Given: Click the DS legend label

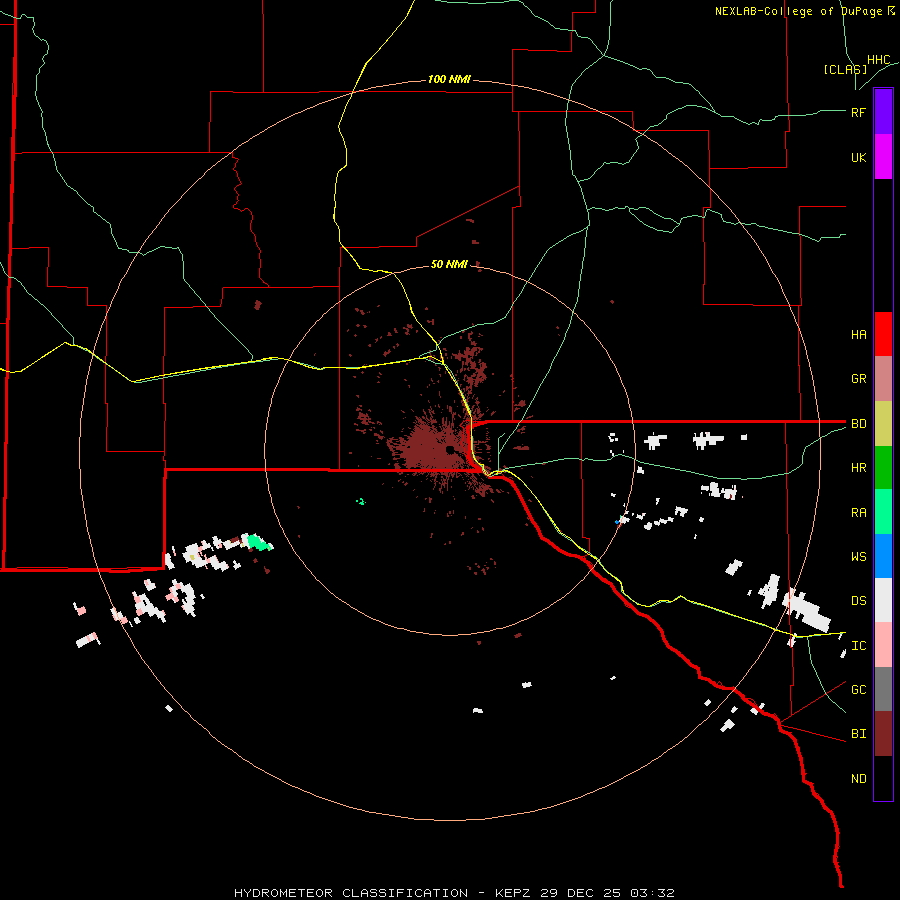Looking at the screenshot, I should (x=858, y=601).
